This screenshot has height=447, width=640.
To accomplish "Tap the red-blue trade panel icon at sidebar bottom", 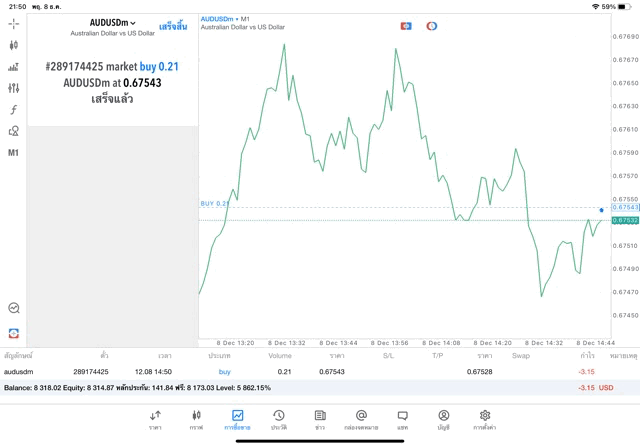I will [x=14, y=333].
